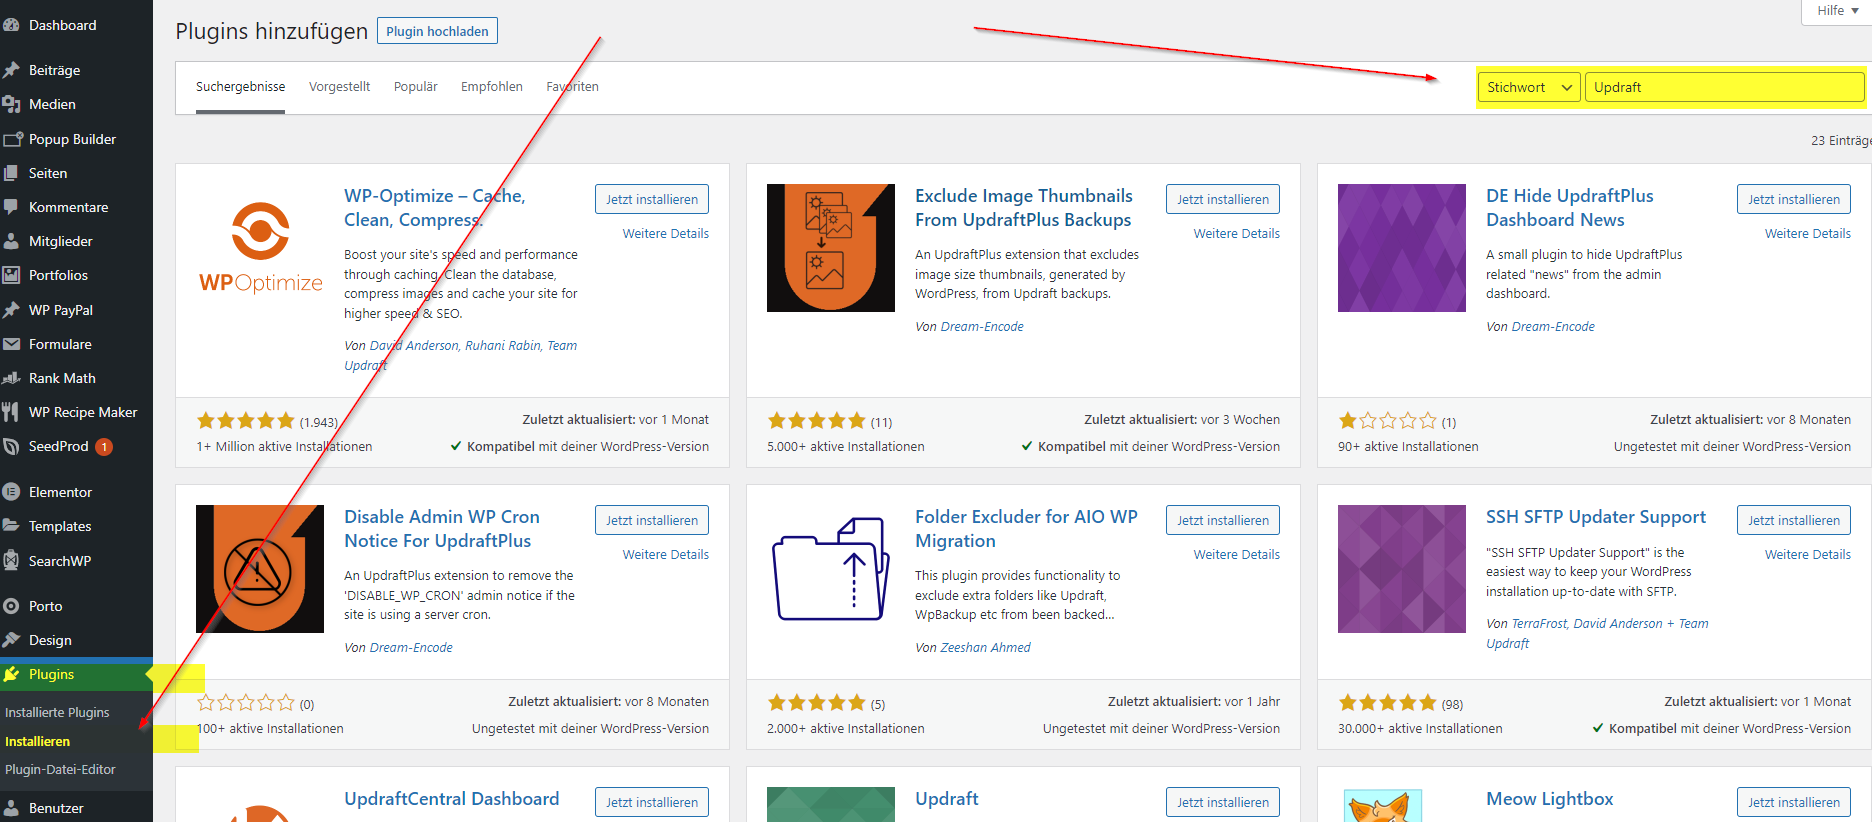Screen dimensions: 1872x822
Task: Click the Benutzer user icon
Action: (x=12, y=808)
